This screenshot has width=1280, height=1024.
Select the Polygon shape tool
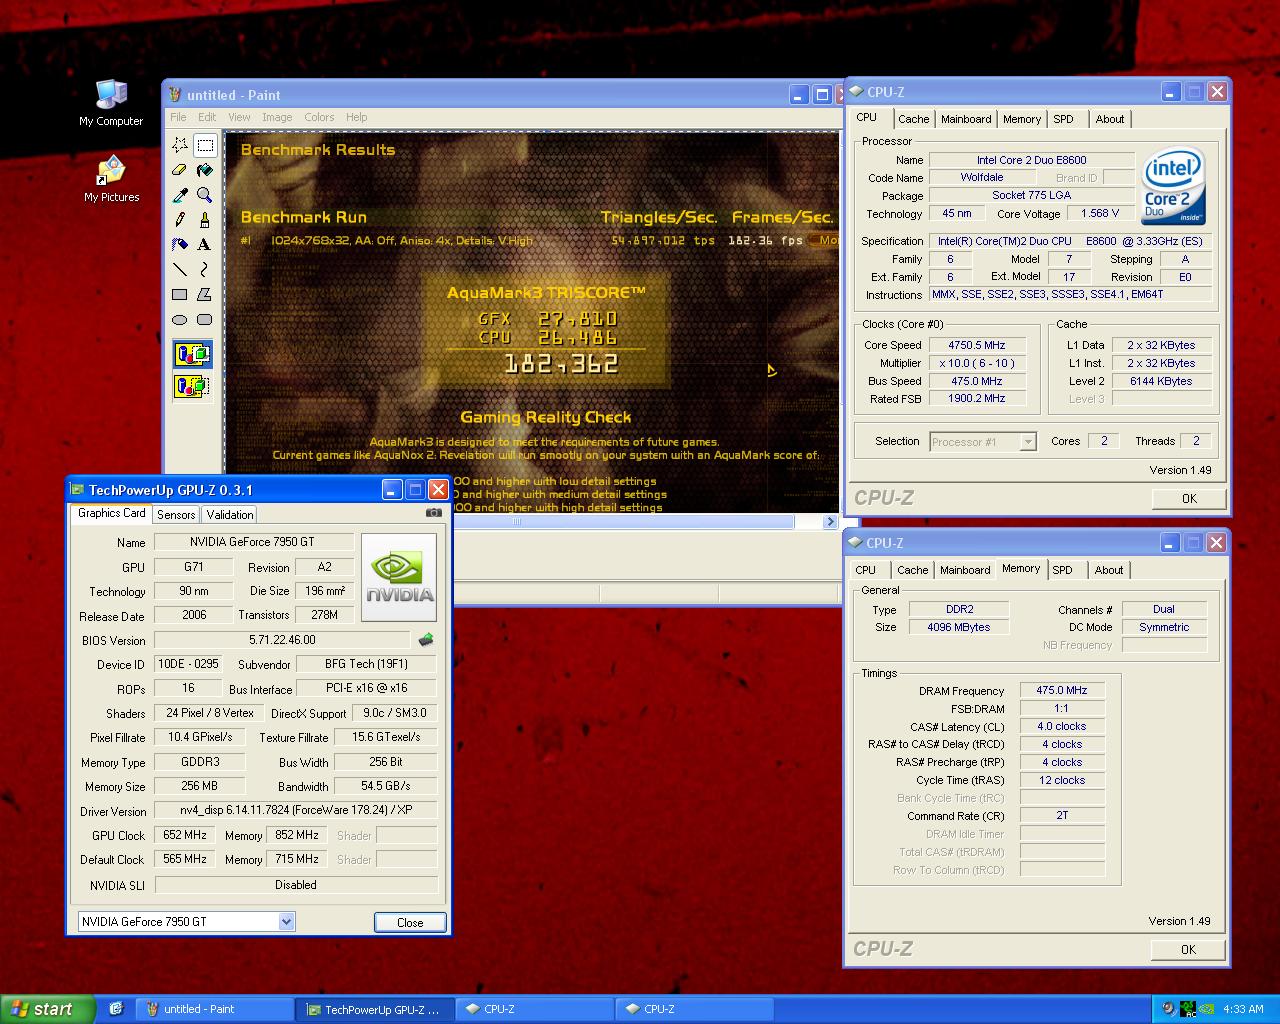click(205, 295)
